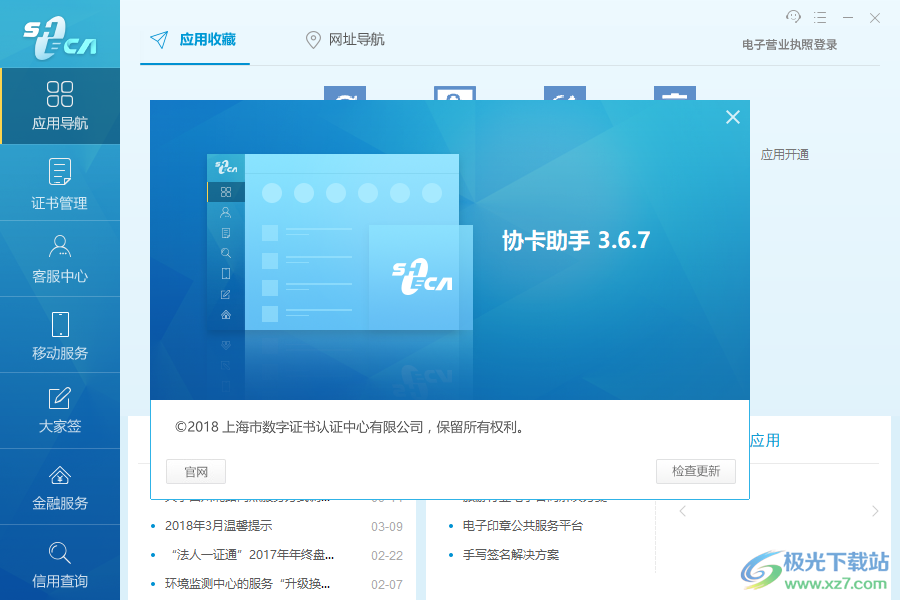Open 证书管理 in the sidebar
Image resolution: width=900 pixels, height=600 pixels.
tap(60, 183)
